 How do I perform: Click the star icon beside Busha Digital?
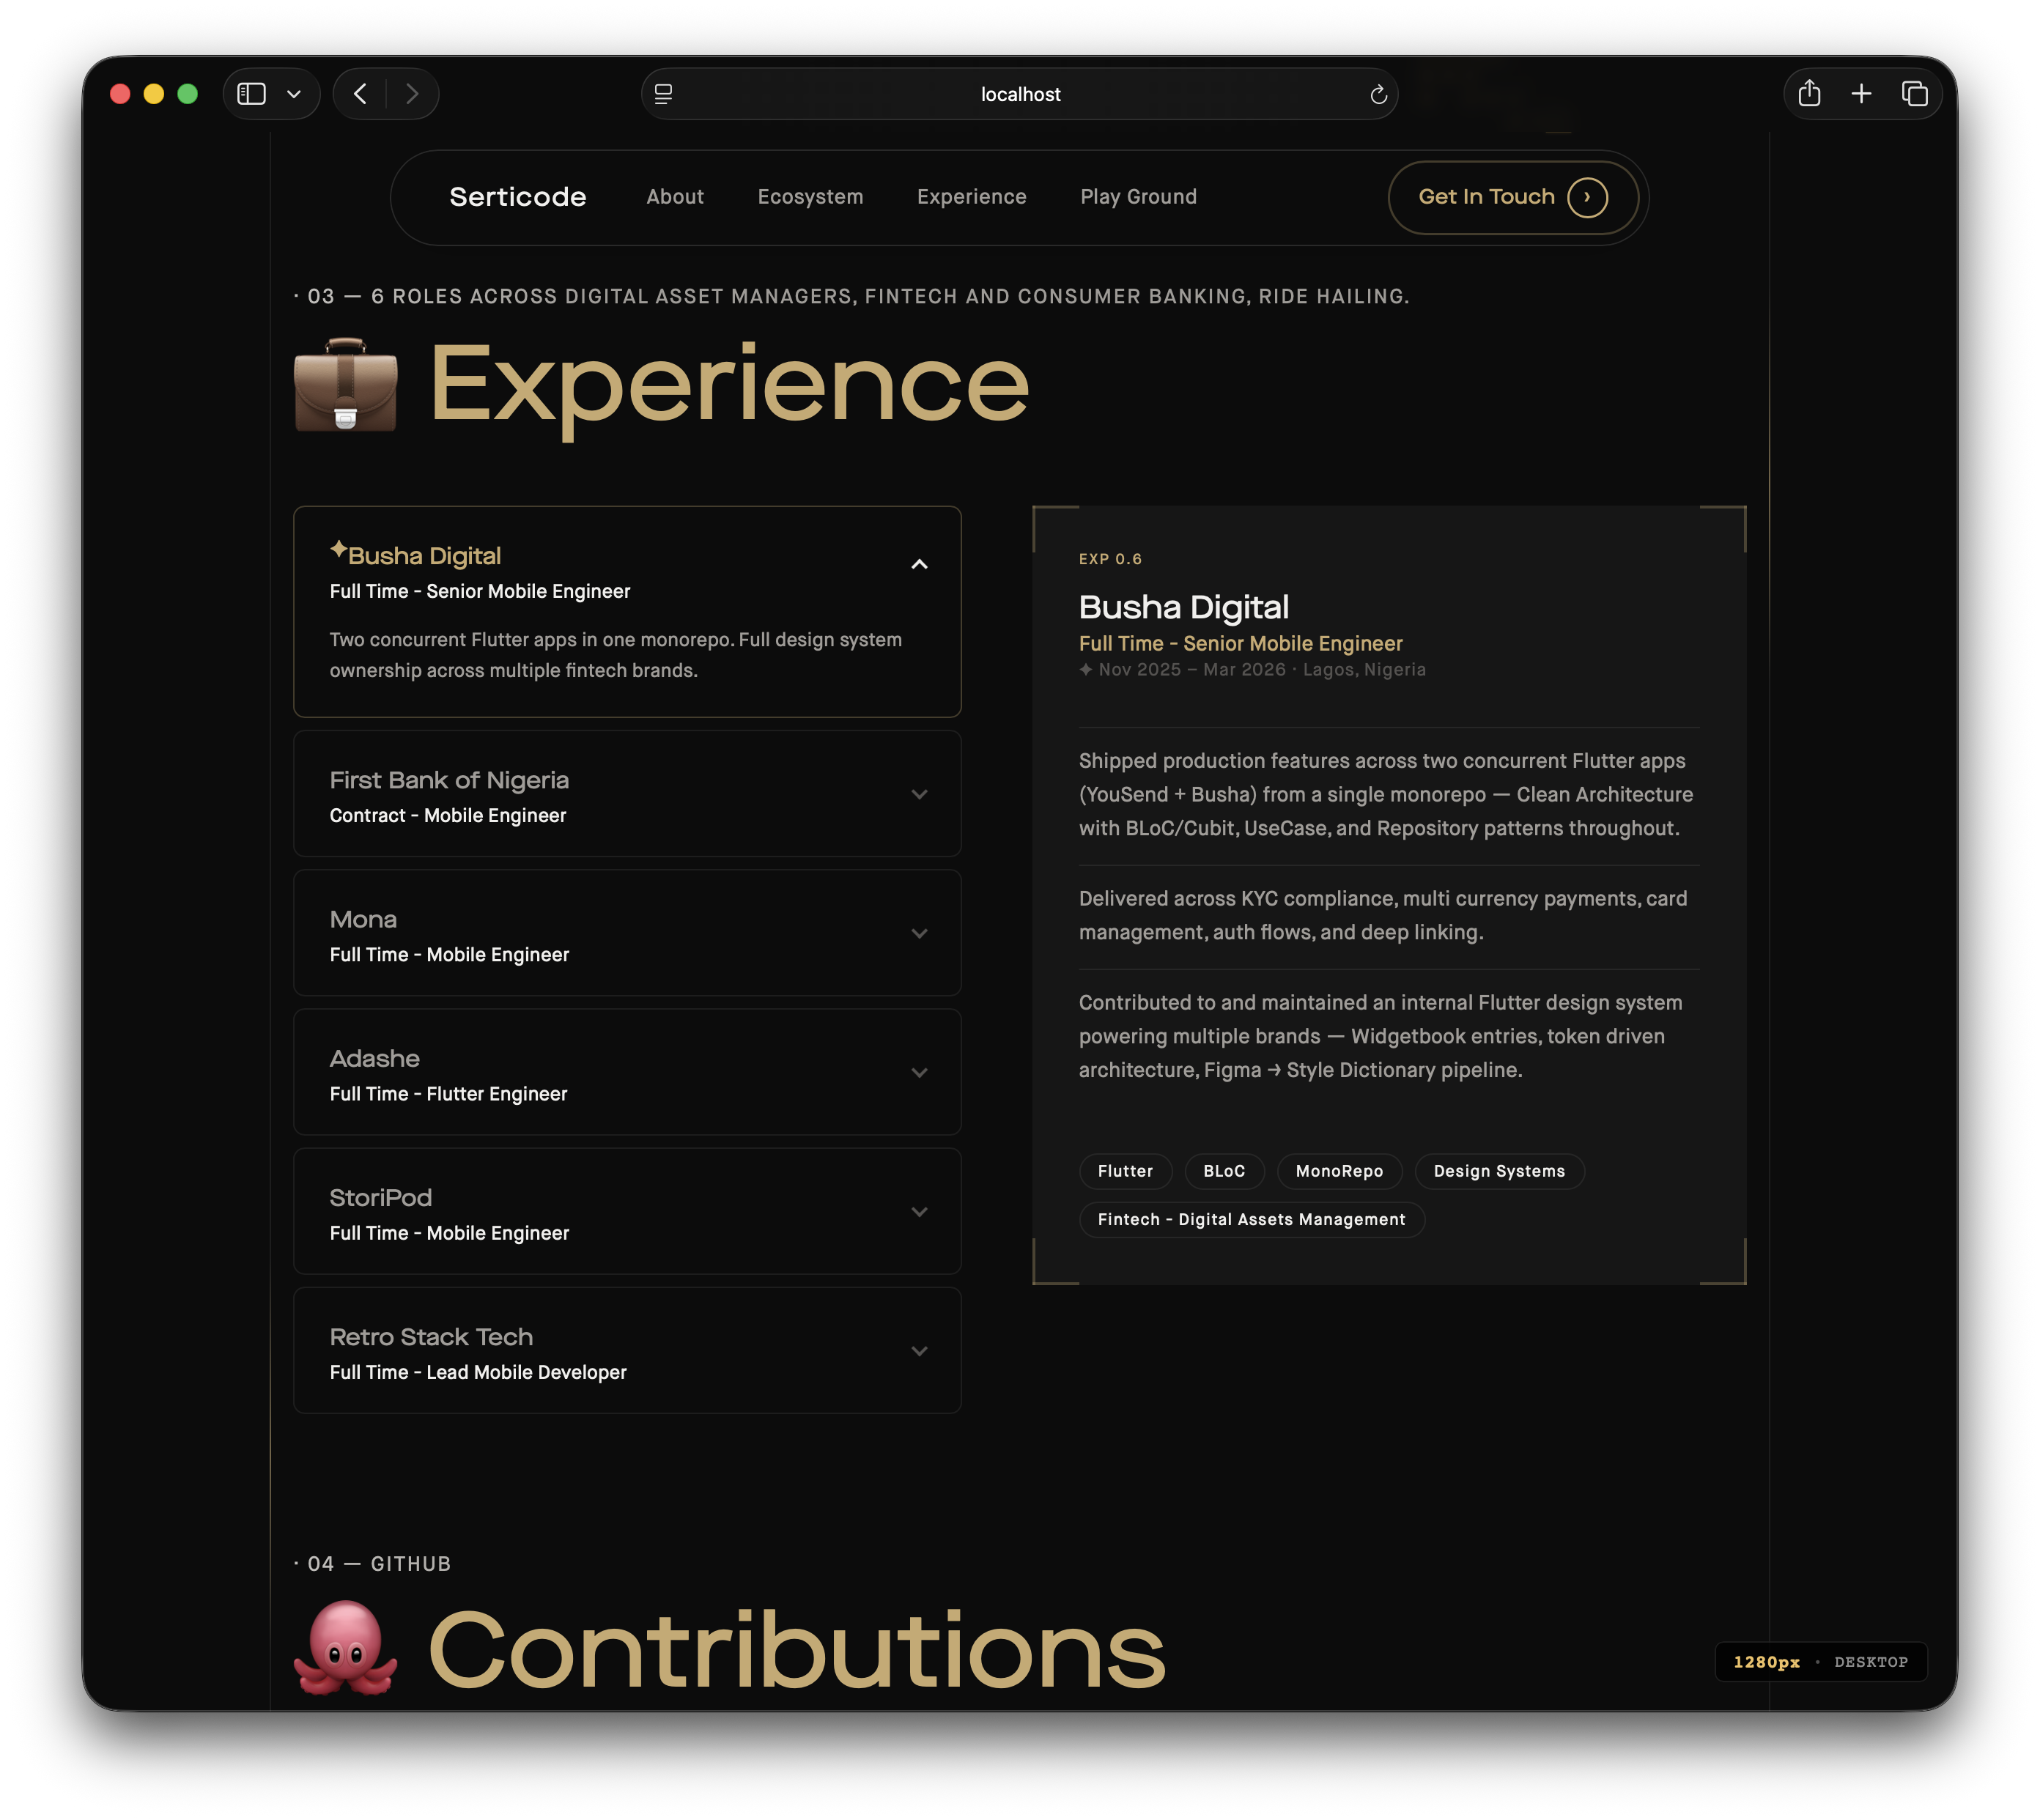pyautogui.click(x=339, y=548)
